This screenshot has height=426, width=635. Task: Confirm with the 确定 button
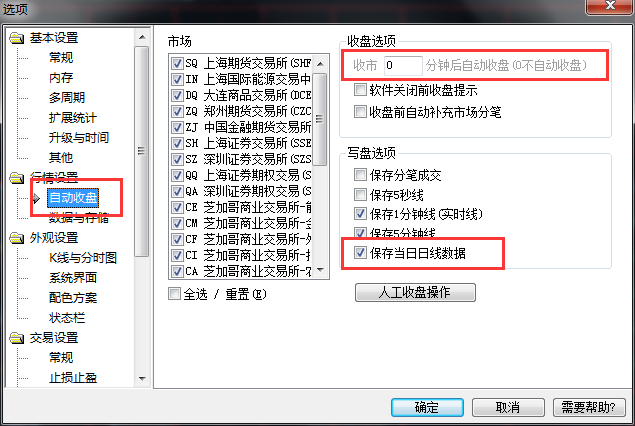427,407
